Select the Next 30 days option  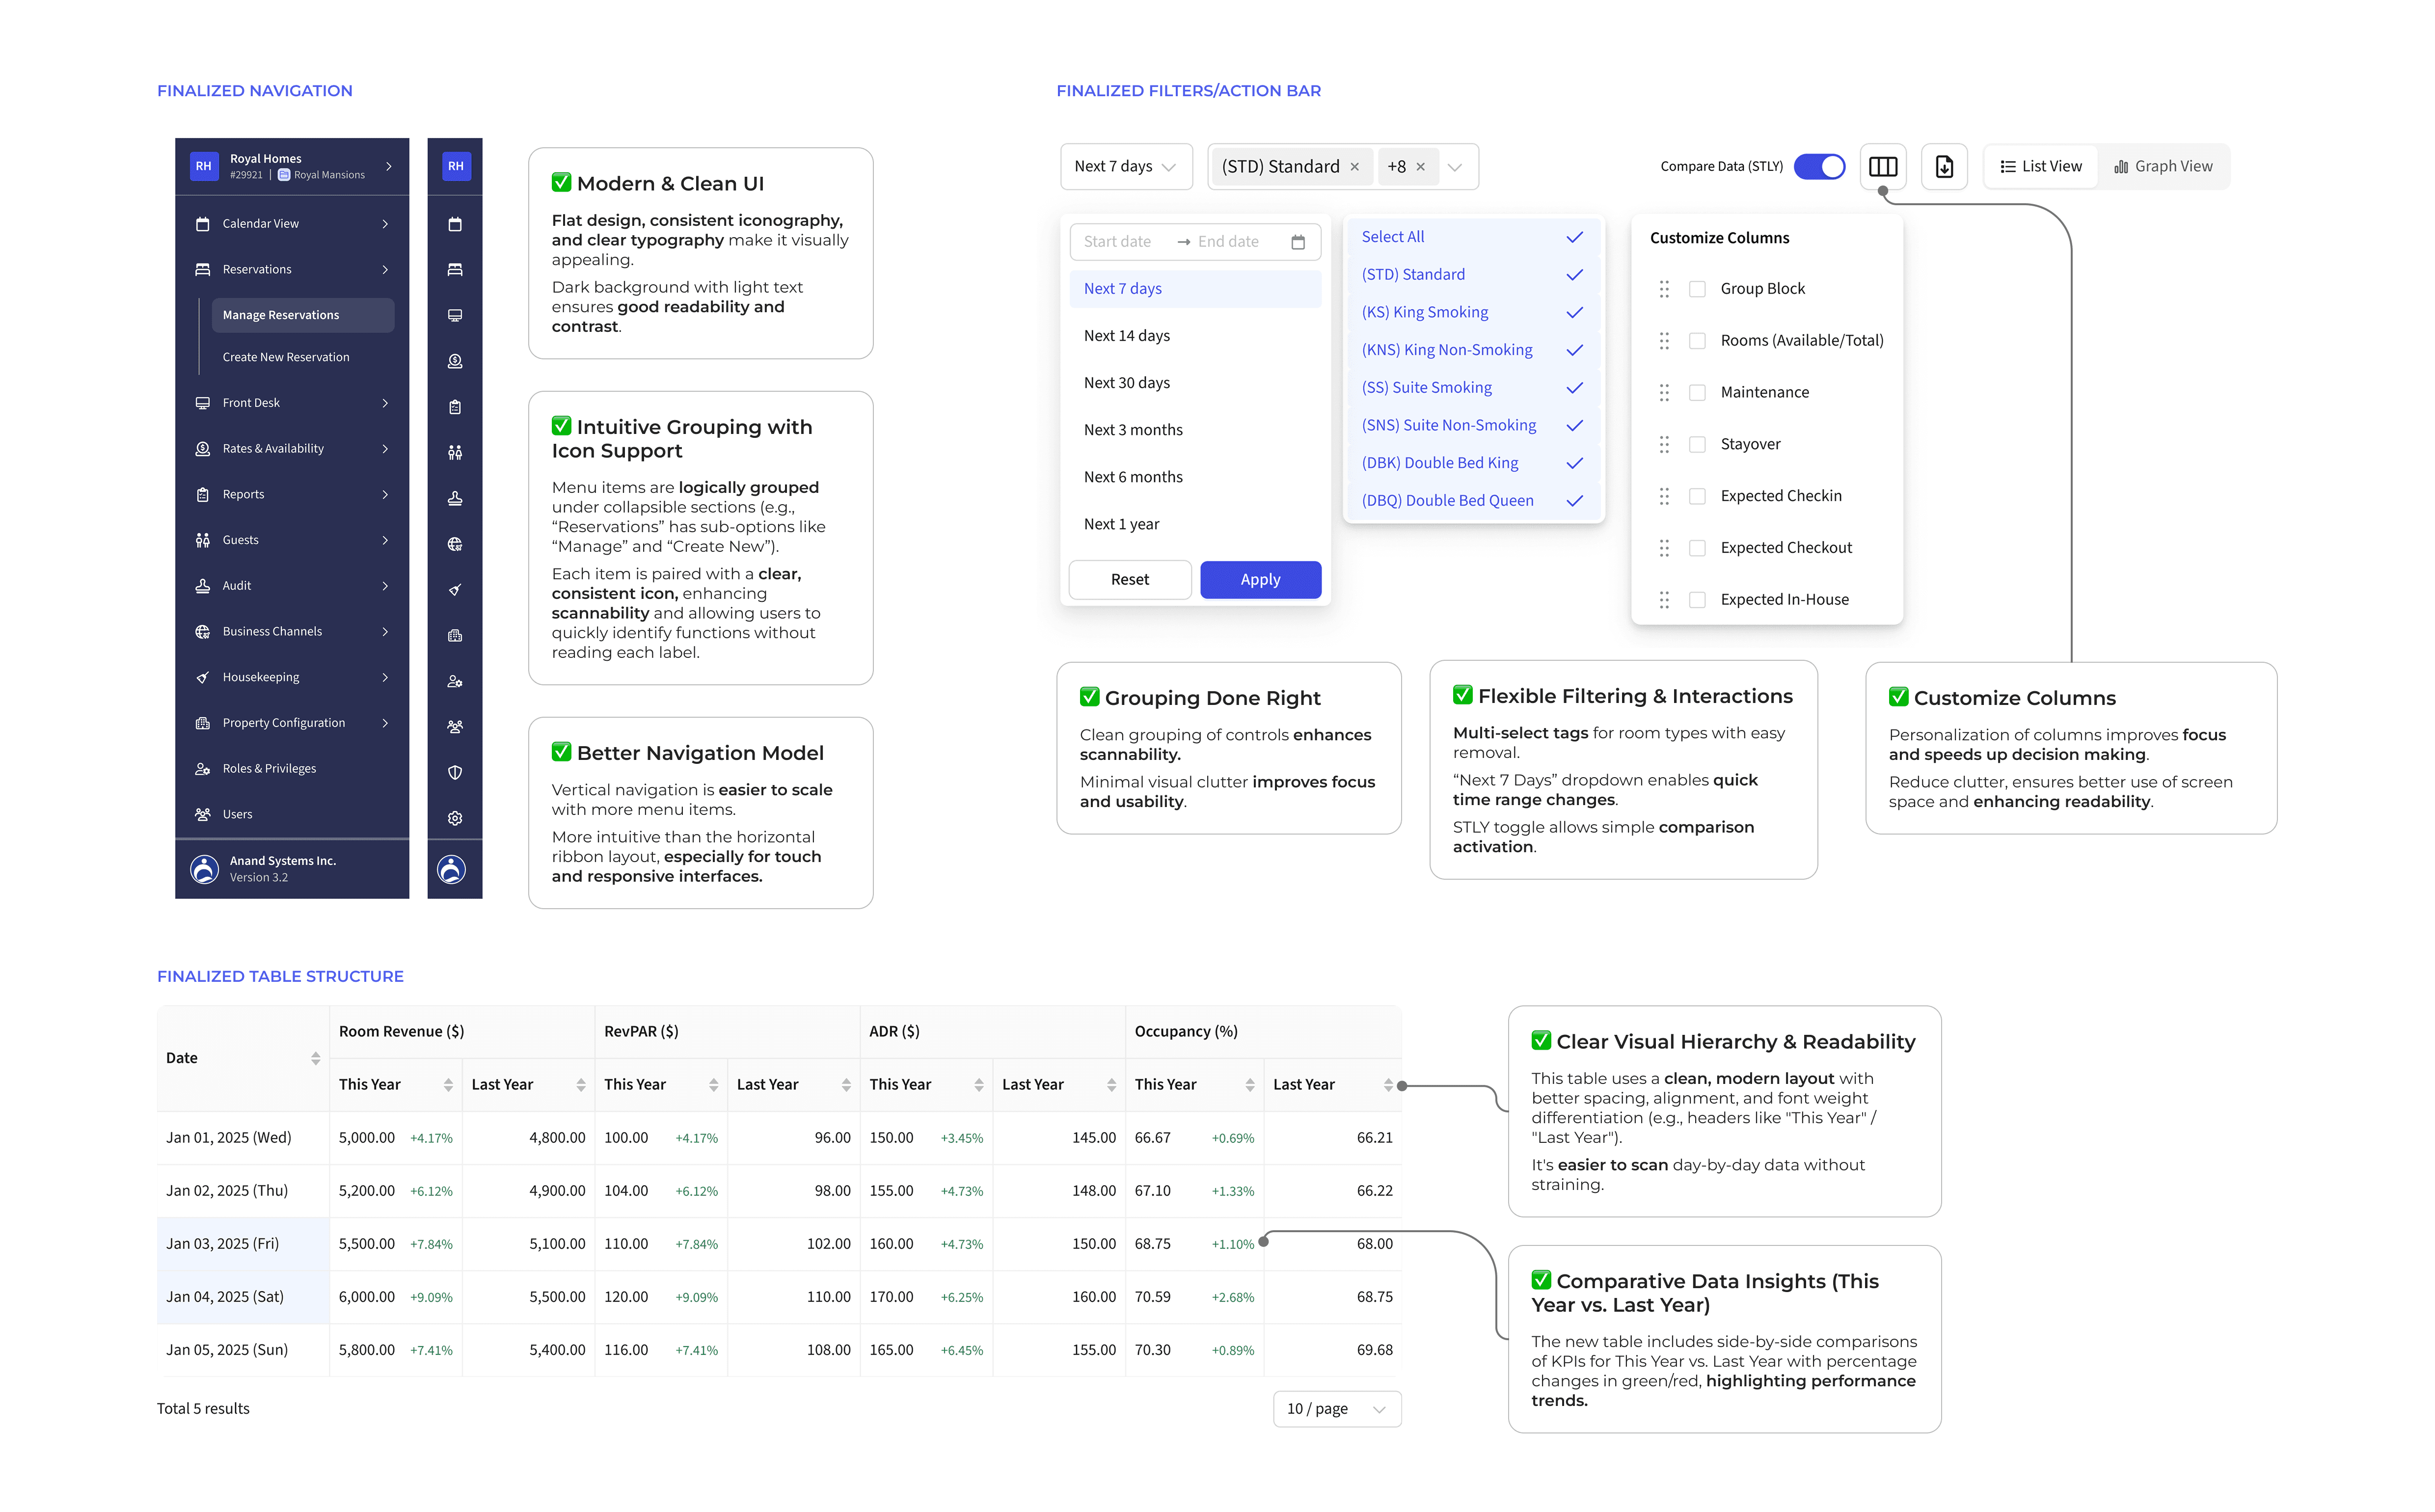coord(1127,383)
